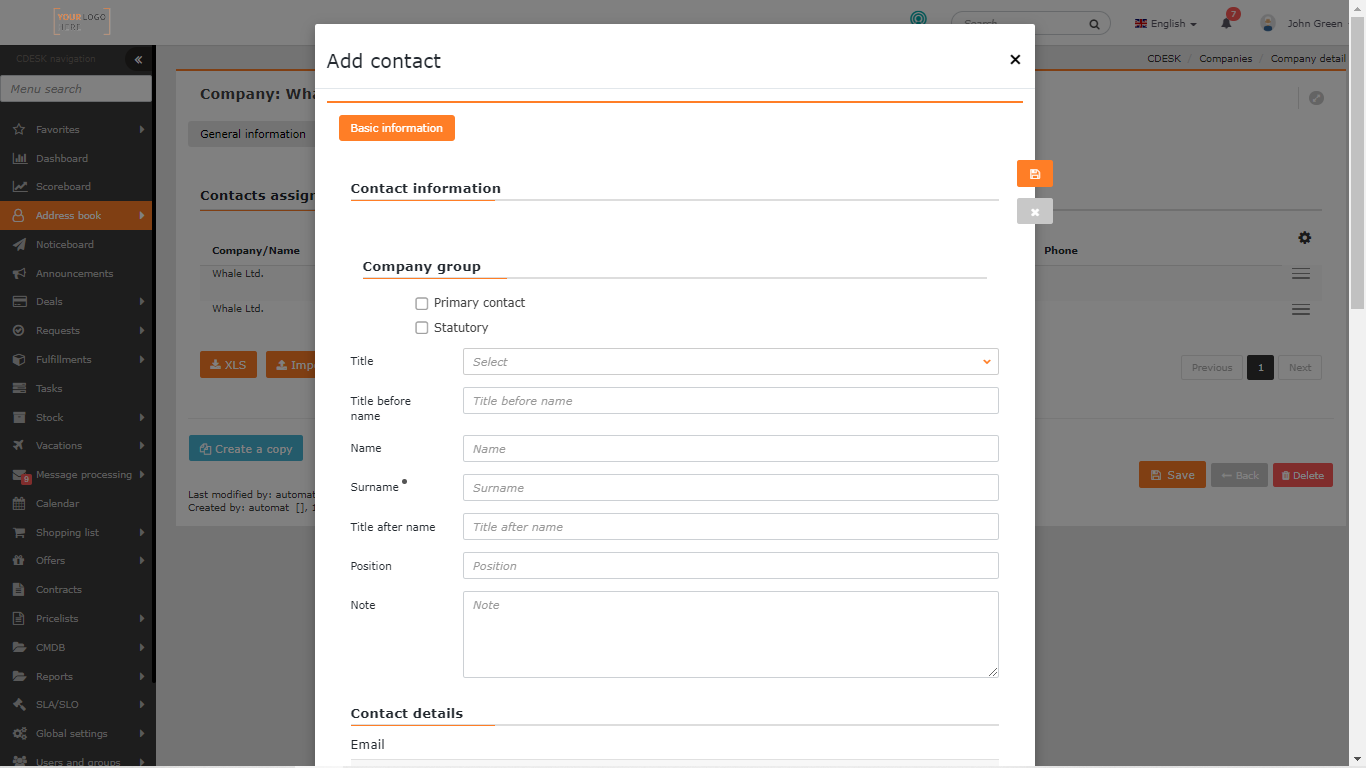Click the Previous pagination button
This screenshot has height=768, width=1366.
(1212, 368)
